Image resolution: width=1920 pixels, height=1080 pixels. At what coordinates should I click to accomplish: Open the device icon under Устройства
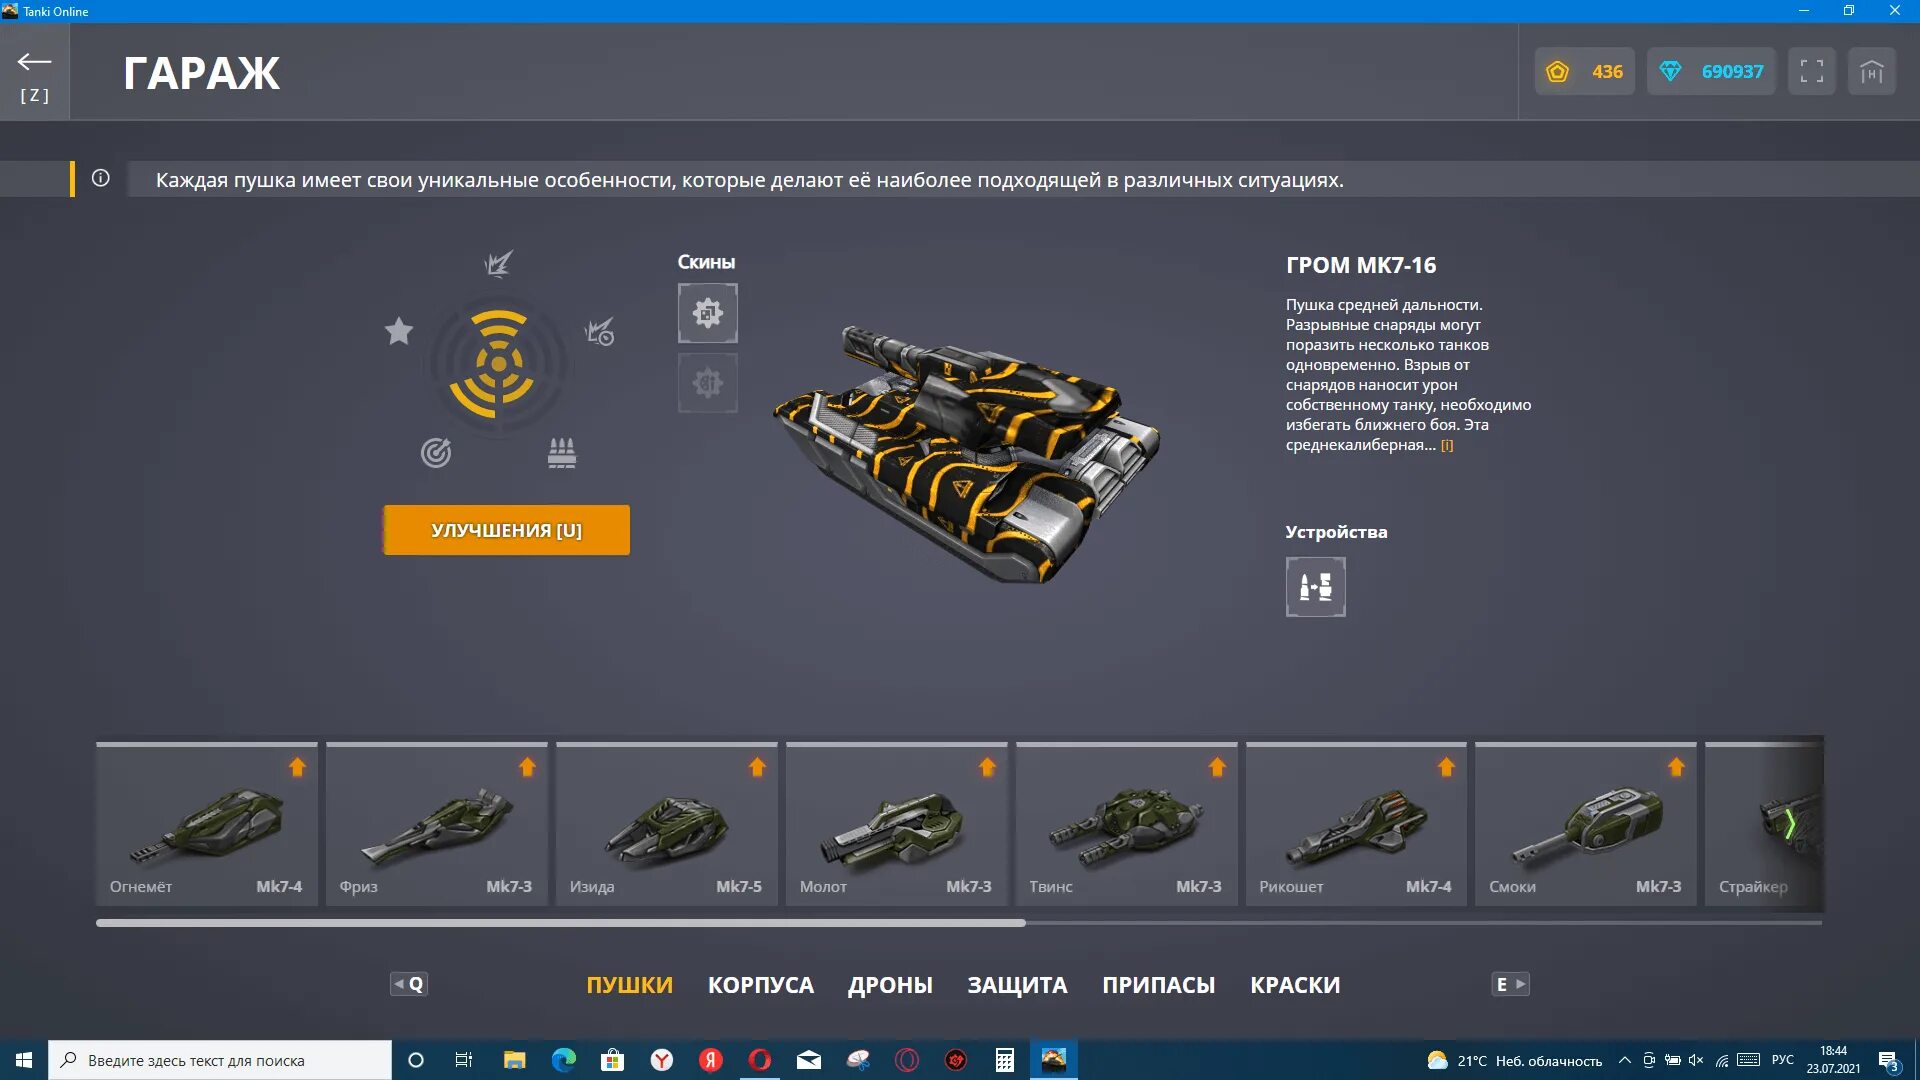tap(1315, 587)
